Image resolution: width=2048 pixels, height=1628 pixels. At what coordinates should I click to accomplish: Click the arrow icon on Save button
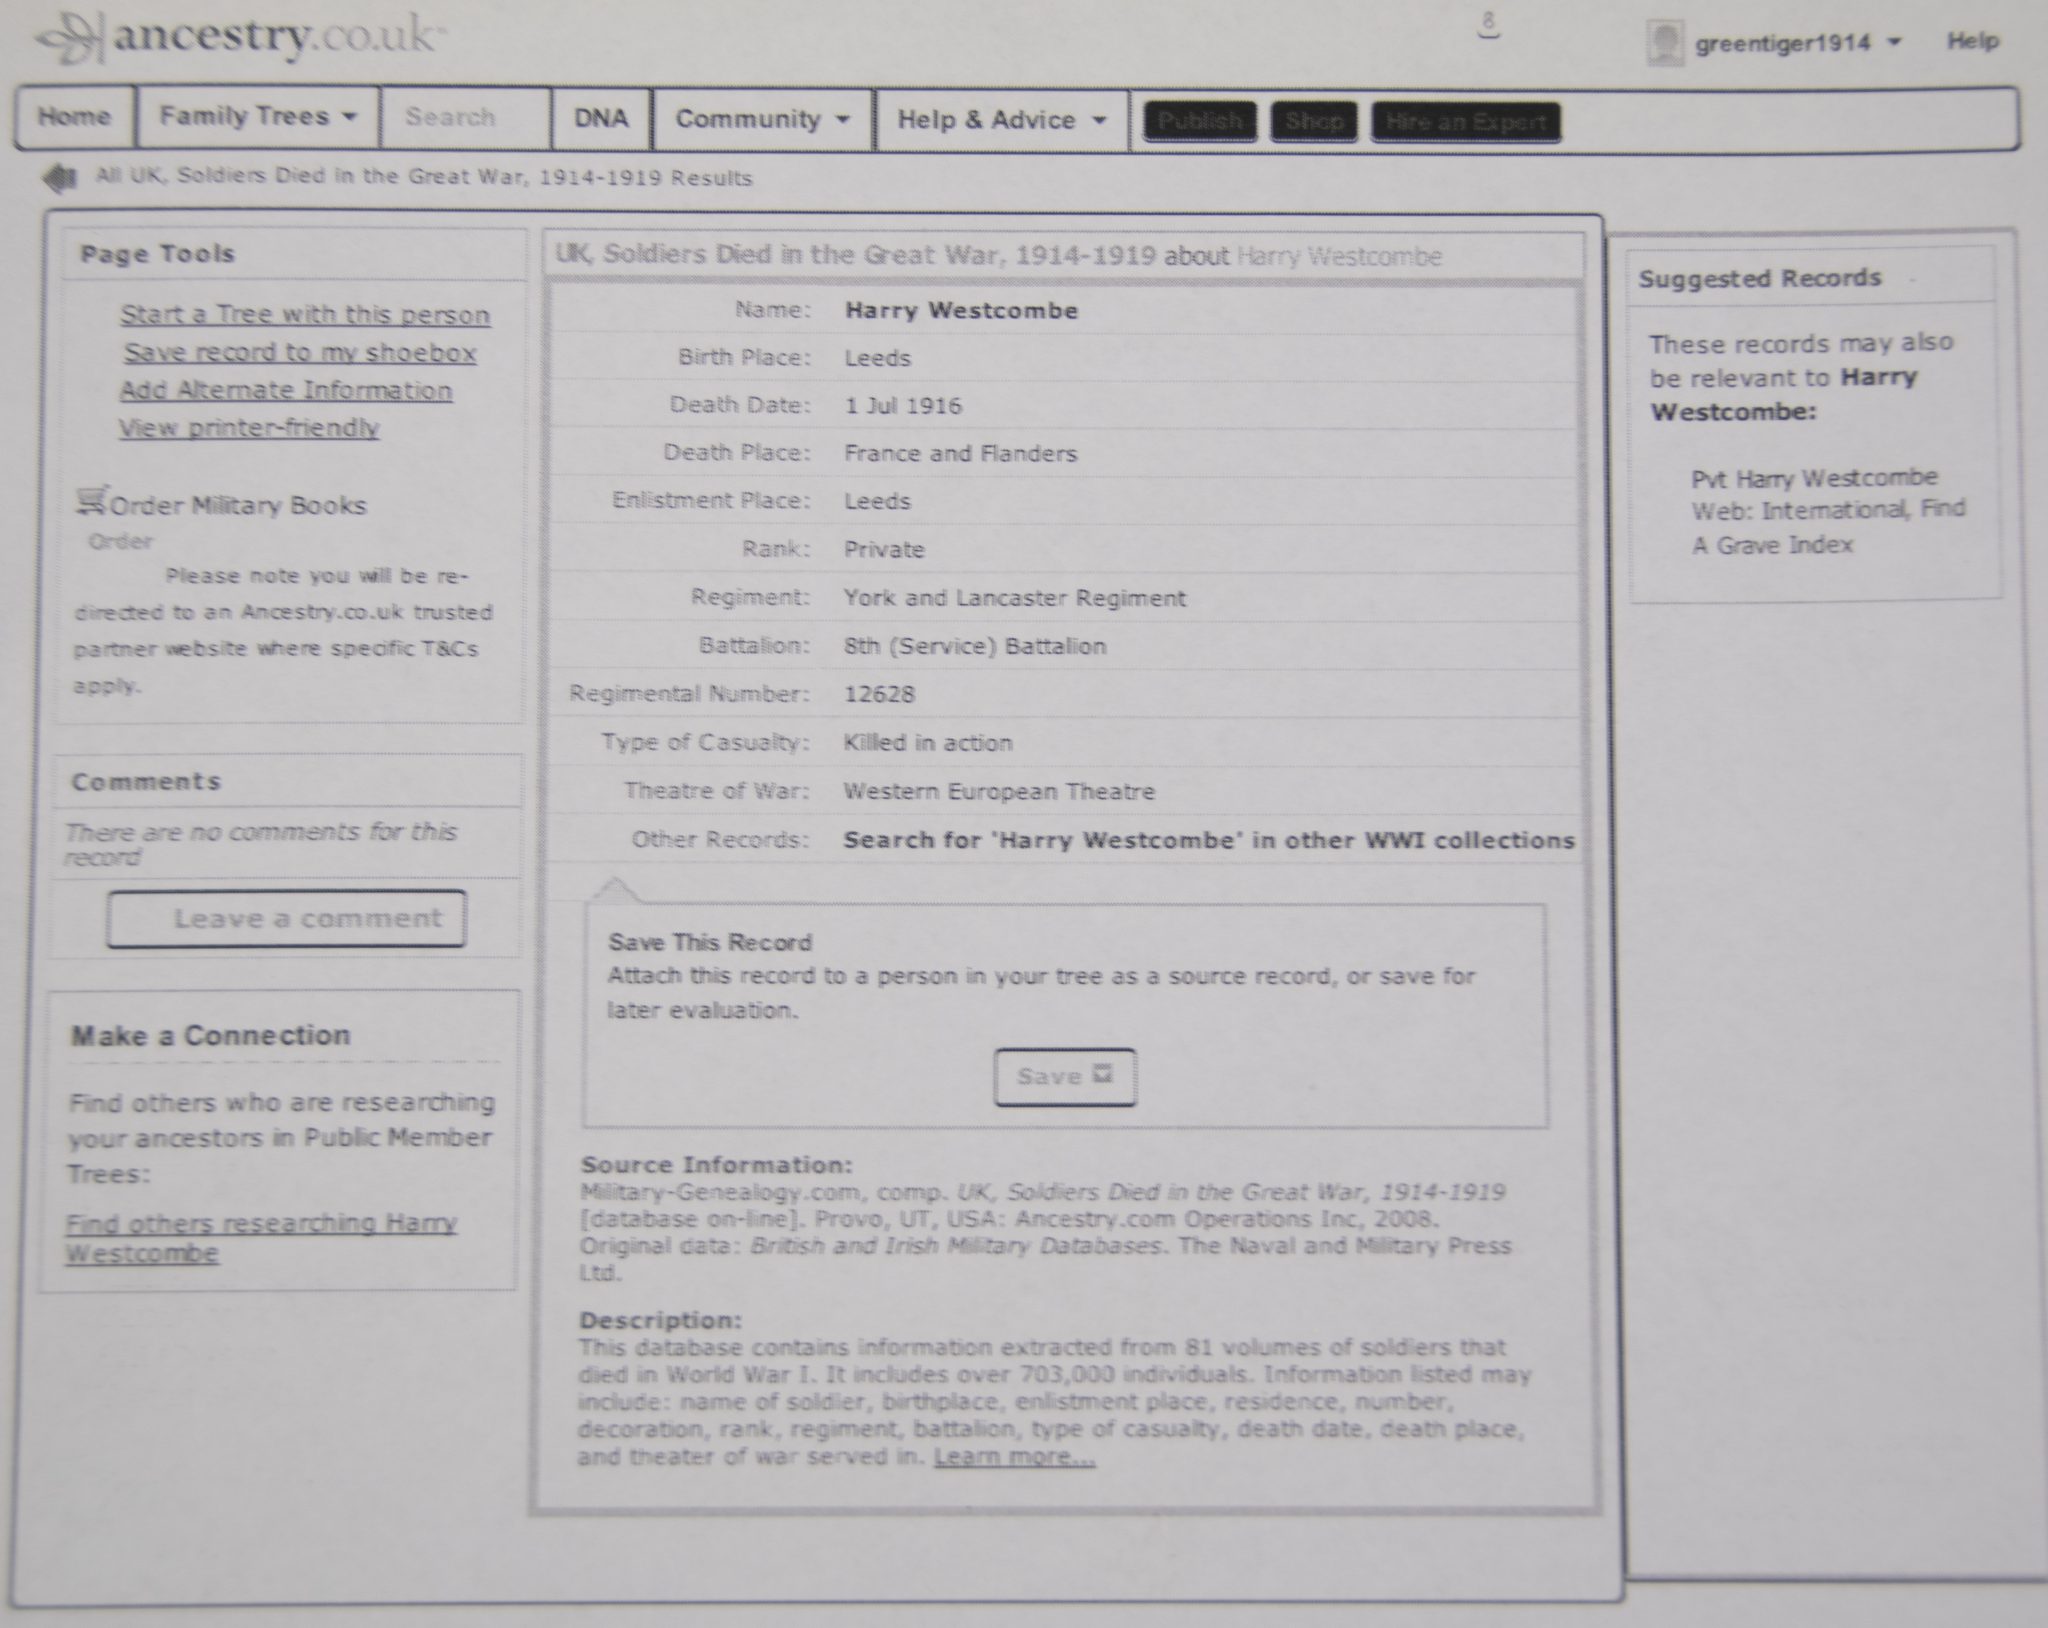coord(1103,1075)
